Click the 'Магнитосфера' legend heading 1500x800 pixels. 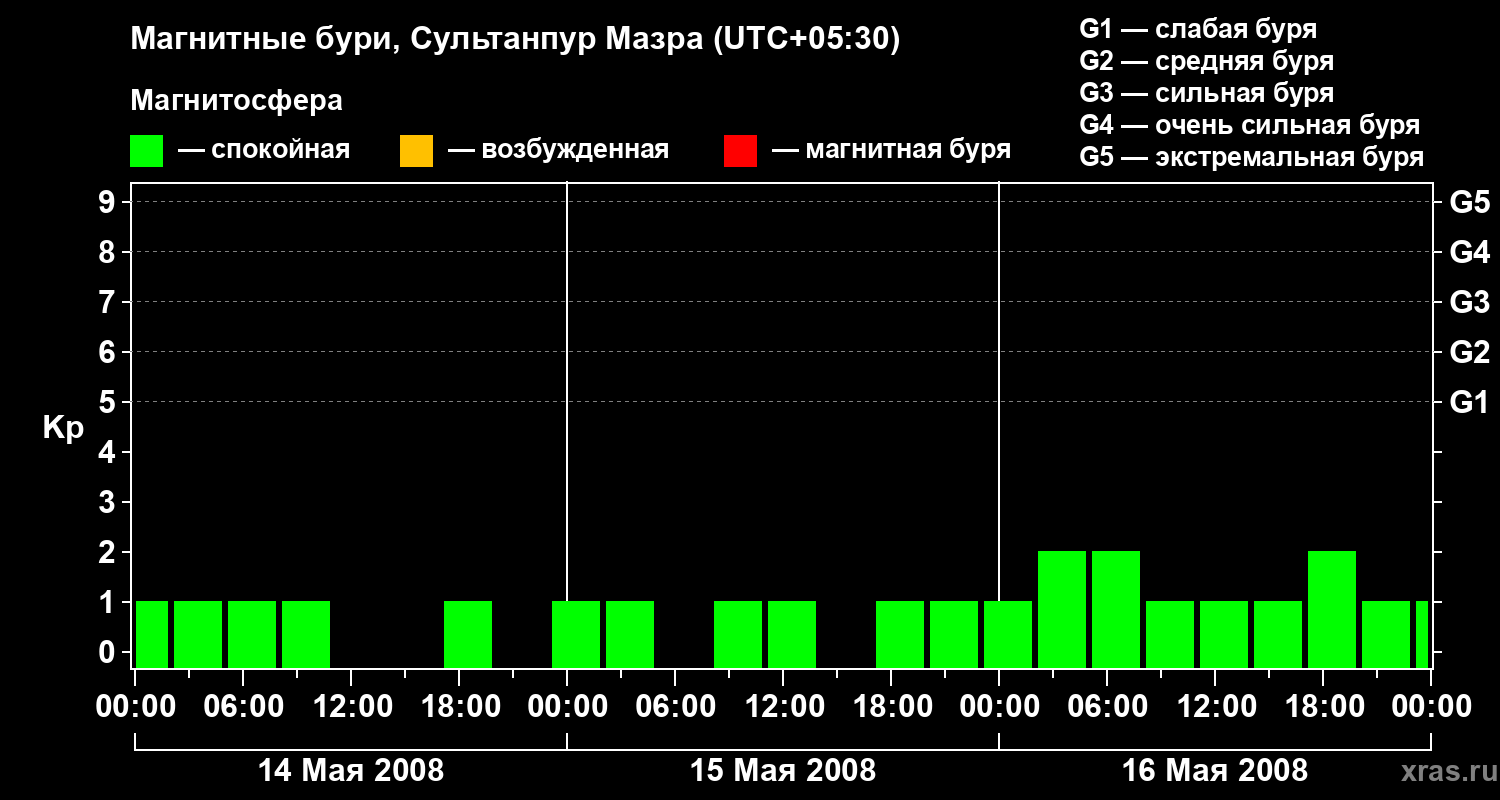point(236,101)
